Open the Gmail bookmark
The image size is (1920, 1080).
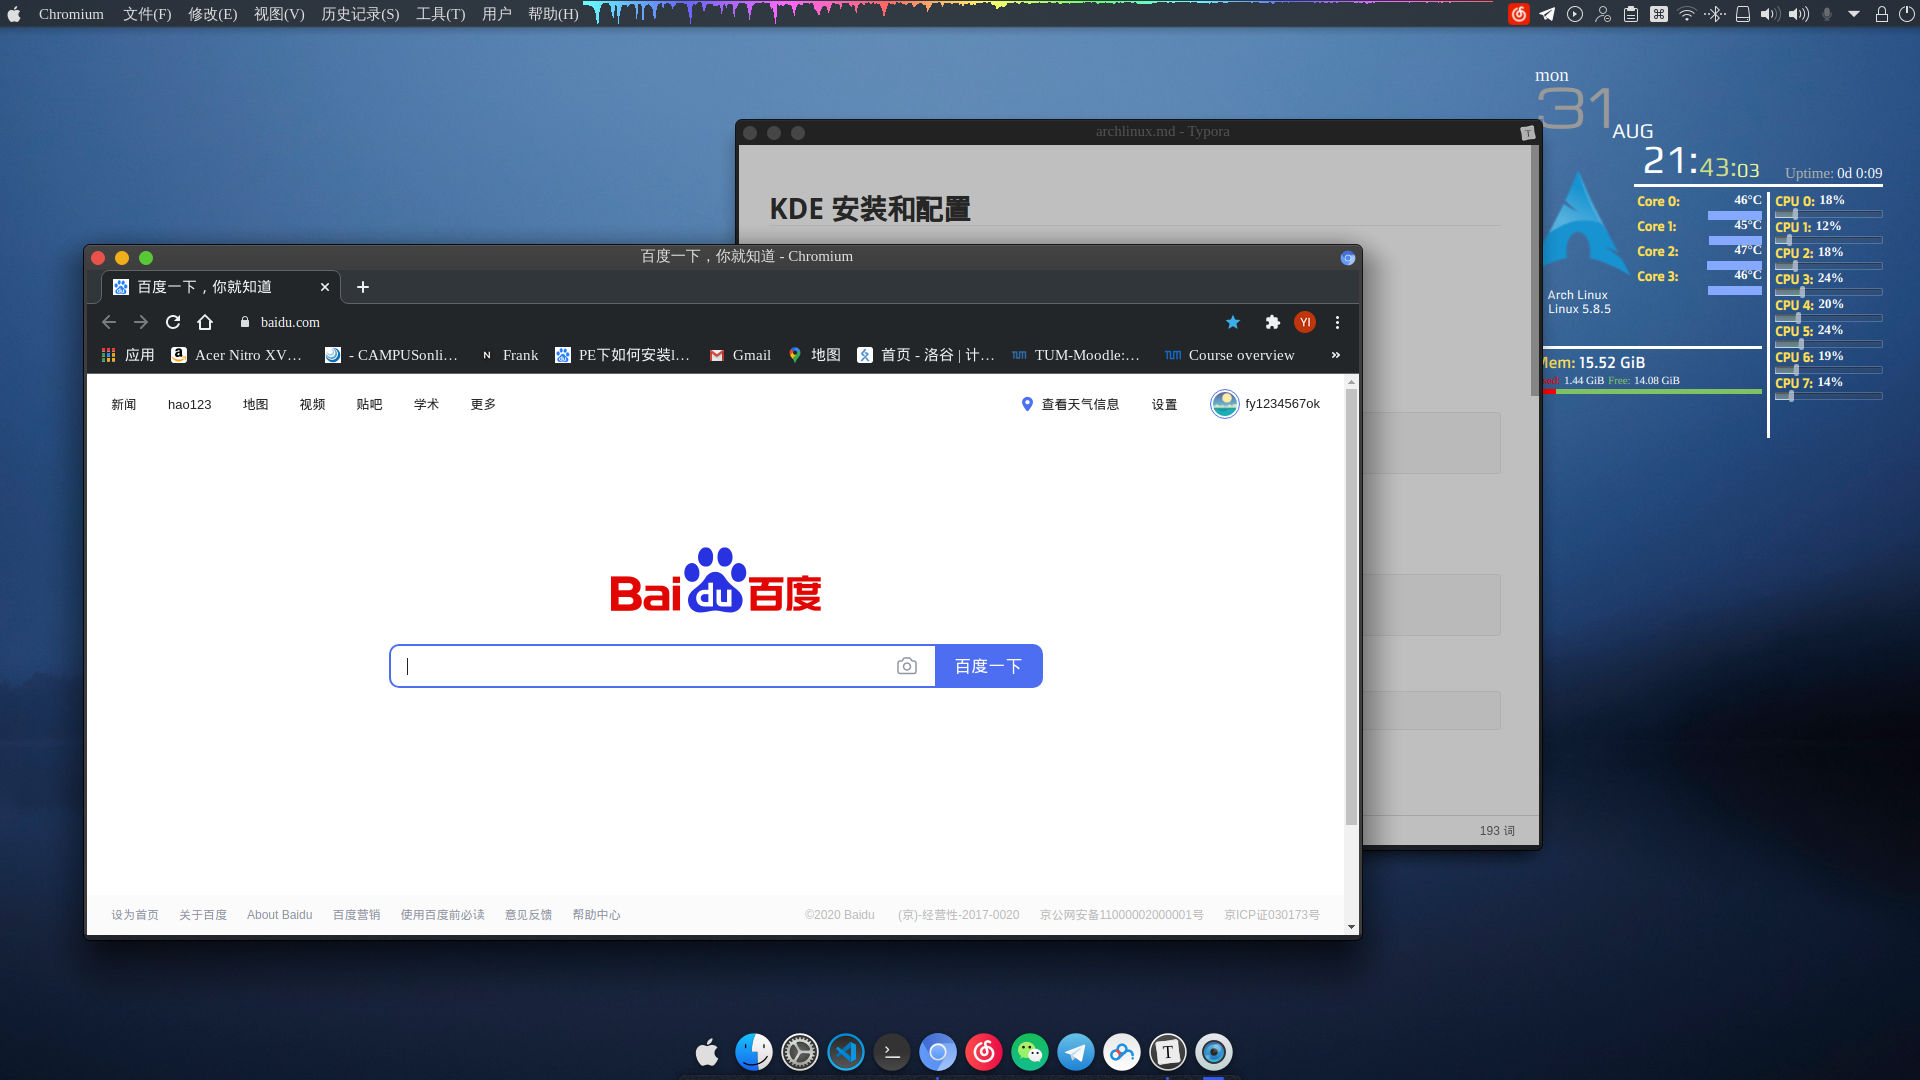pyautogui.click(x=740, y=355)
